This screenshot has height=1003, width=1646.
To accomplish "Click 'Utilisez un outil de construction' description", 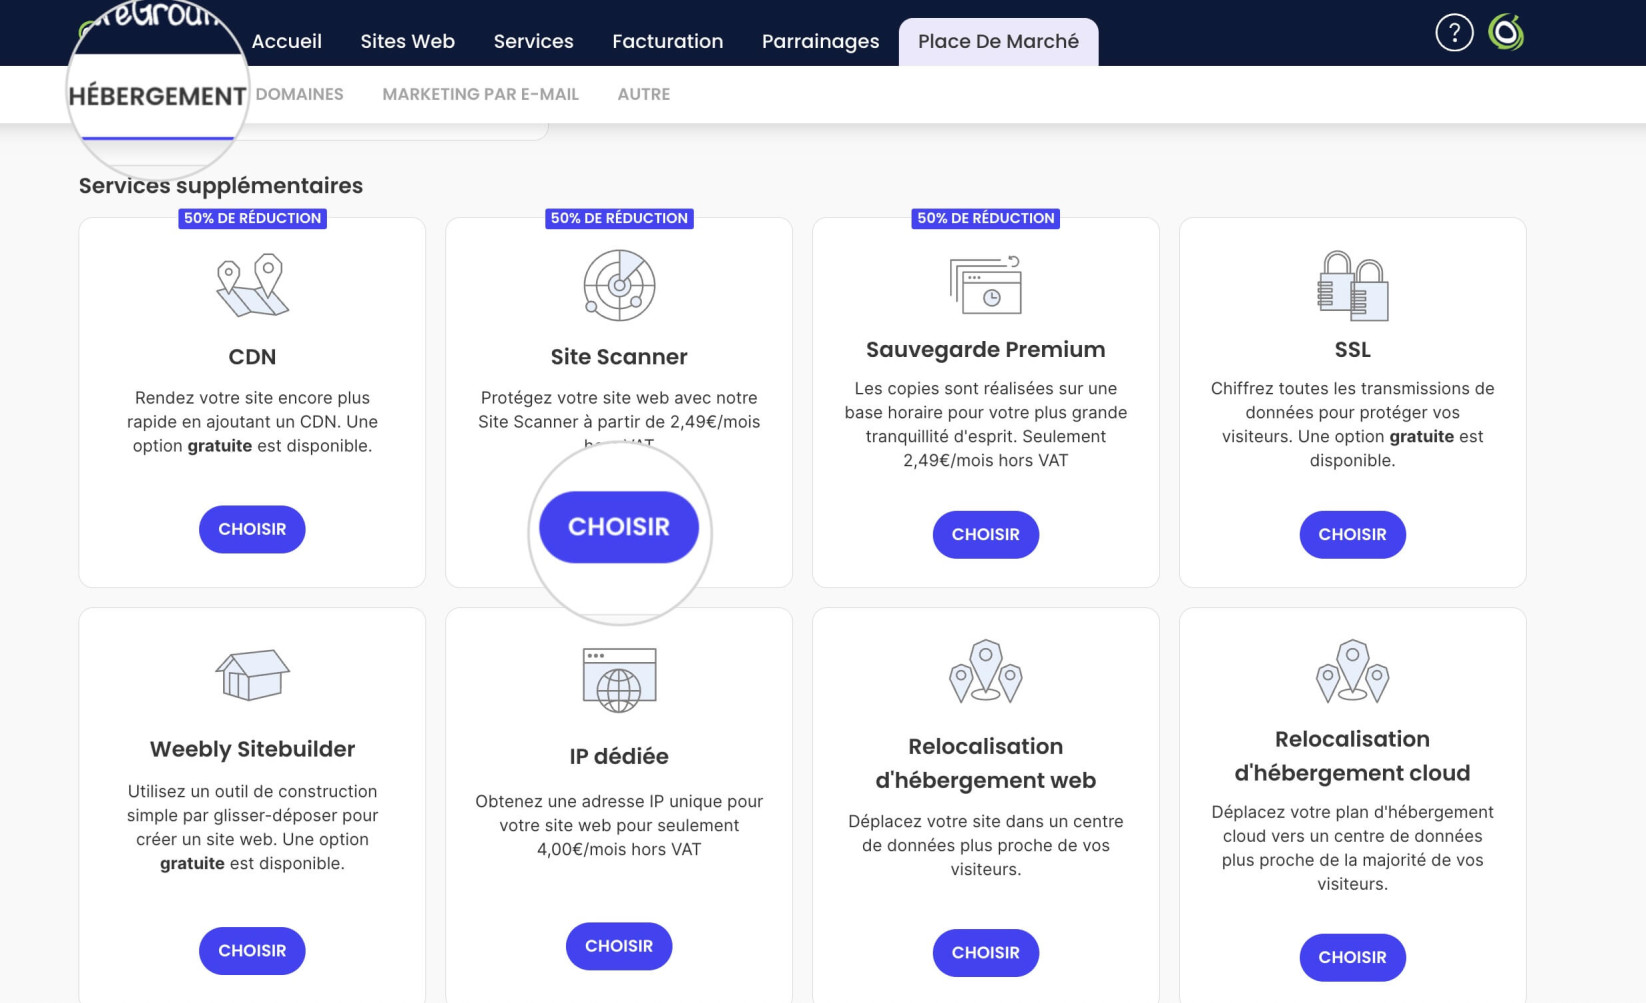I will [252, 827].
